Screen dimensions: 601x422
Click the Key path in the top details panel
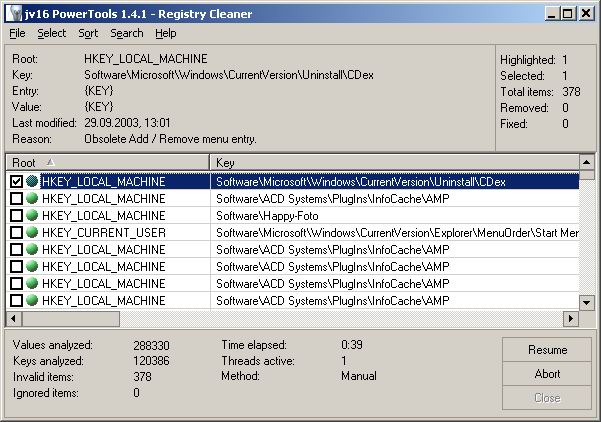tap(229, 75)
